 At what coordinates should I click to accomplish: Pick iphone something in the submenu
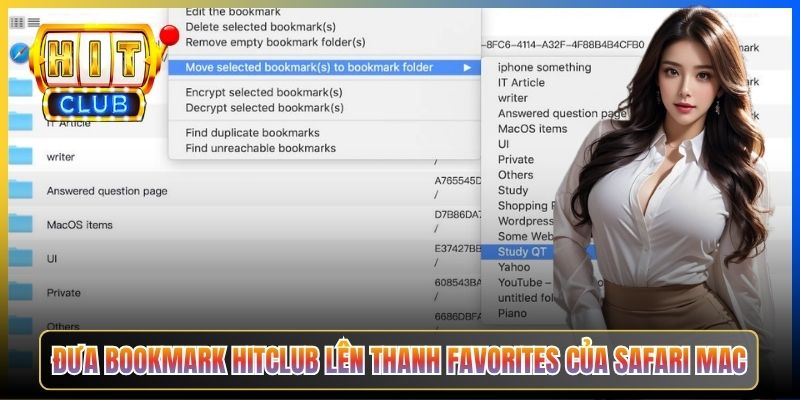(x=544, y=67)
